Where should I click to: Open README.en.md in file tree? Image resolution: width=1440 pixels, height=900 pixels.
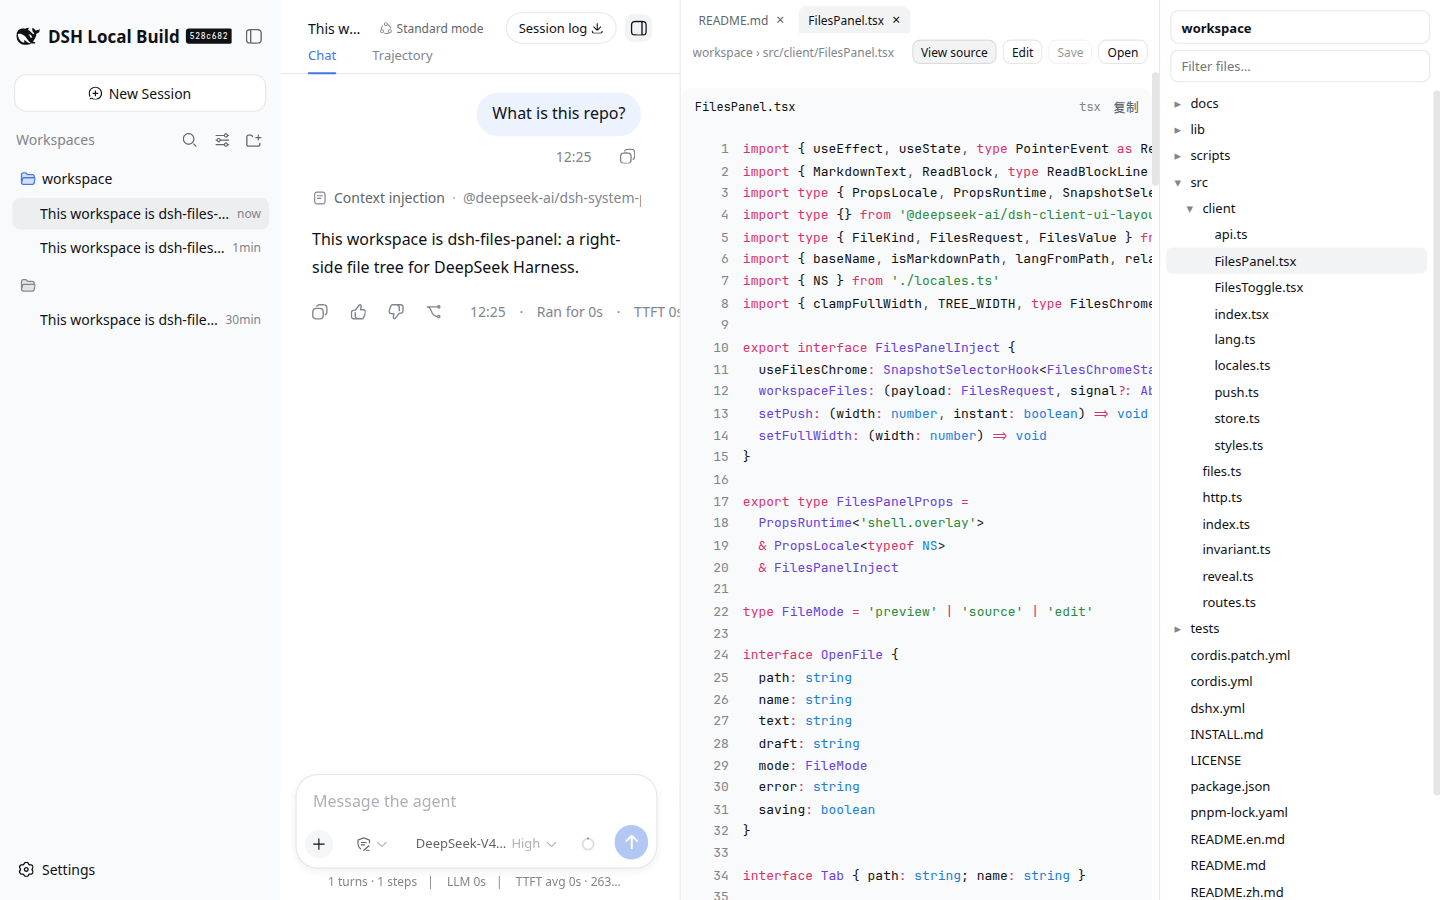pos(1296,839)
